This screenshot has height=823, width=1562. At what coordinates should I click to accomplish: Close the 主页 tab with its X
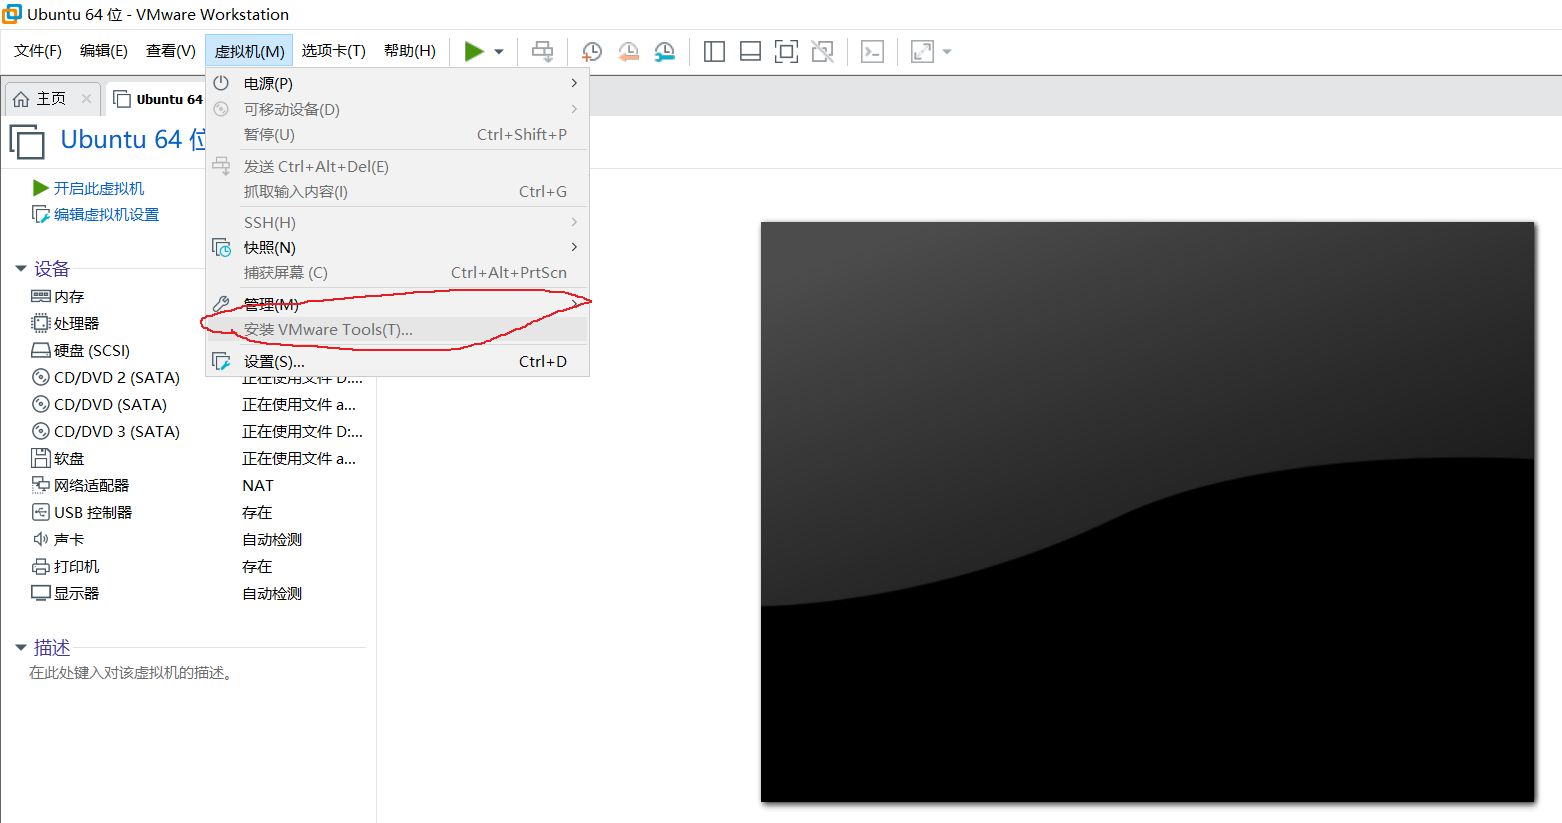tap(86, 98)
